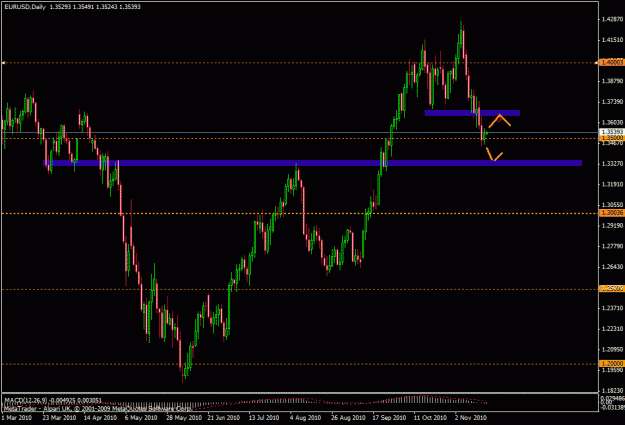Click the 17 Sep 2010 date label

point(389,418)
